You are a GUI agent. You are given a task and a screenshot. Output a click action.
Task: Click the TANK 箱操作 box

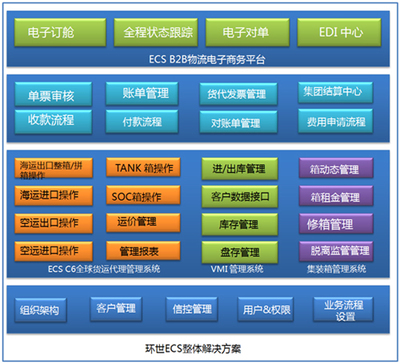click(143, 167)
